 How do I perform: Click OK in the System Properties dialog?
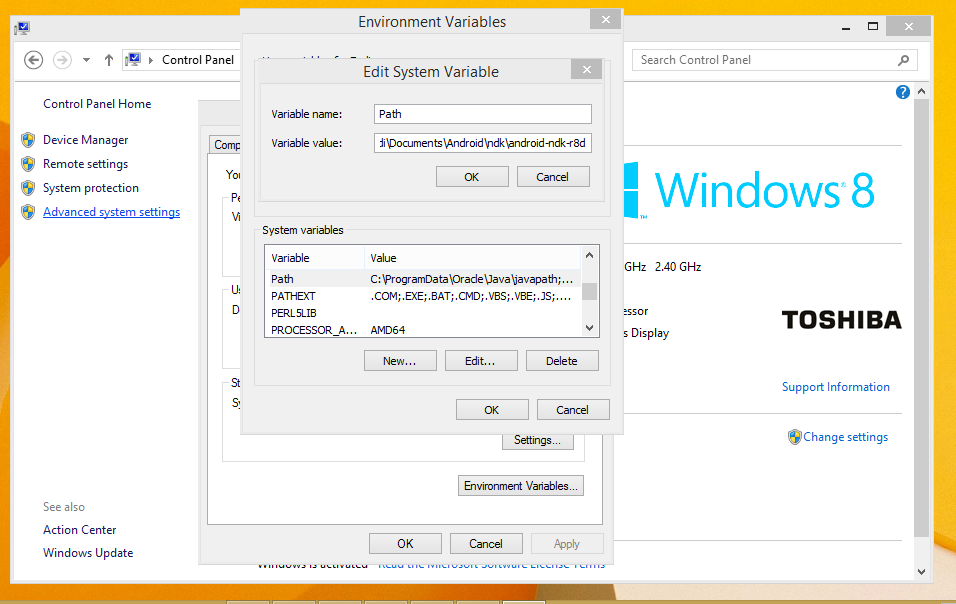[x=405, y=544]
